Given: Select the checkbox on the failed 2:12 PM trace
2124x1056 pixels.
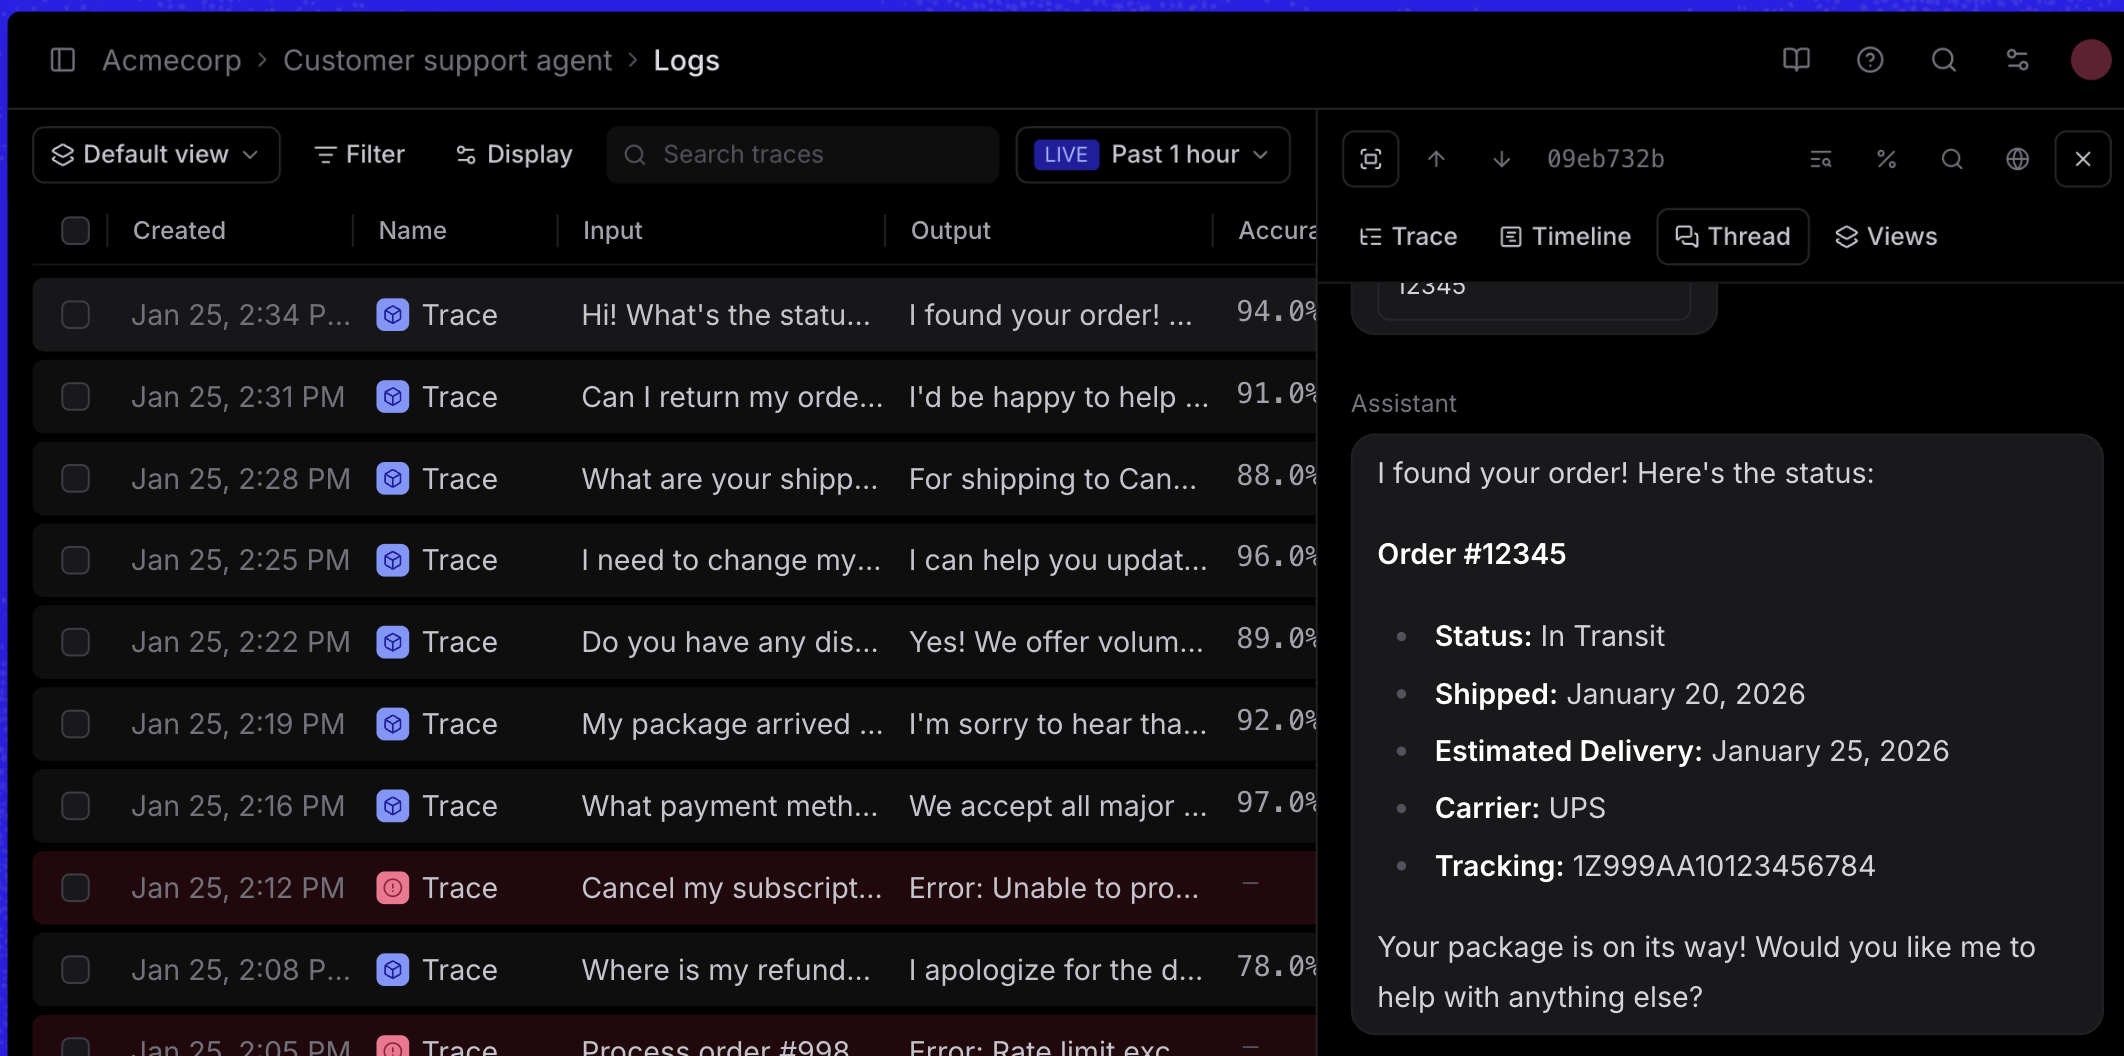Looking at the screenshot, I should point(76,887).
